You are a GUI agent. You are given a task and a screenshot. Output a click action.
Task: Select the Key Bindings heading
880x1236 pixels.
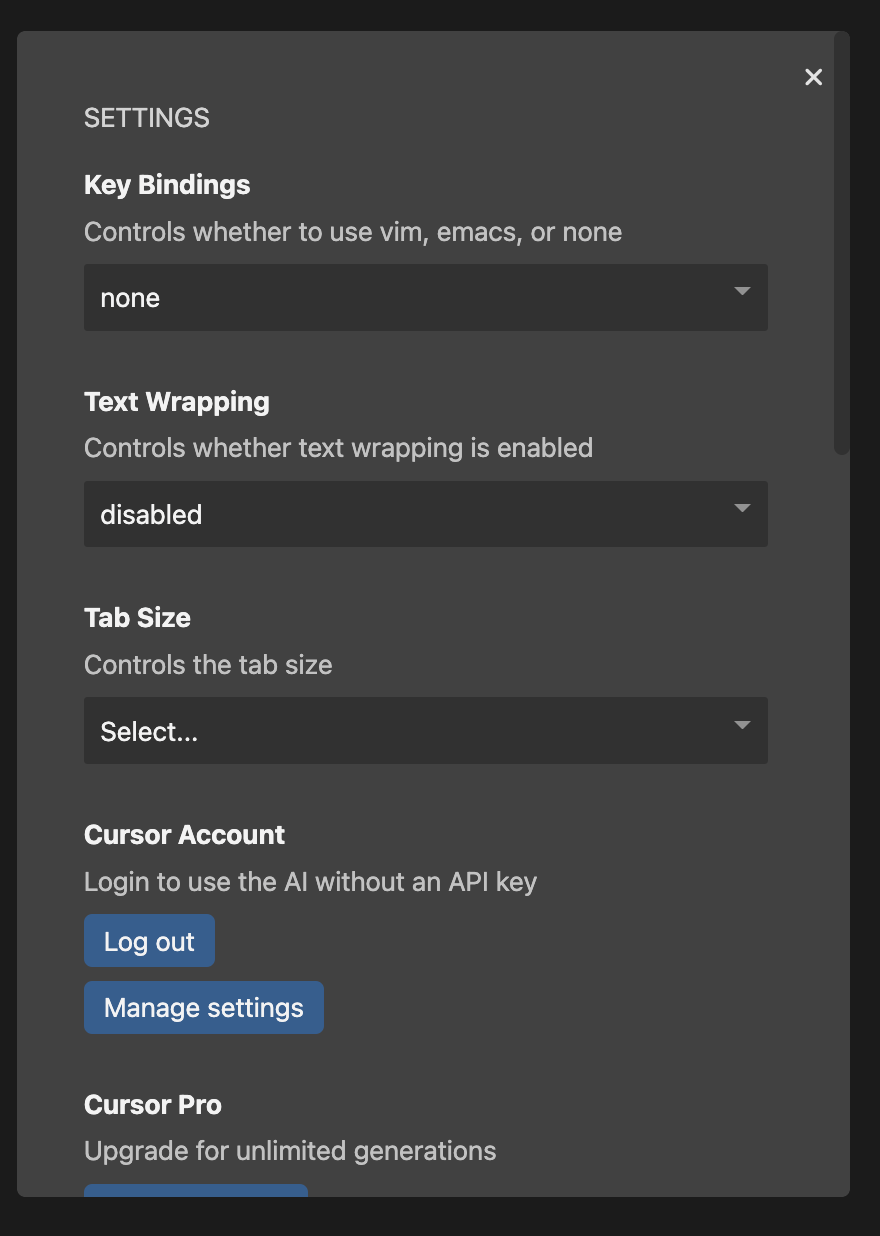pos(167,185)
